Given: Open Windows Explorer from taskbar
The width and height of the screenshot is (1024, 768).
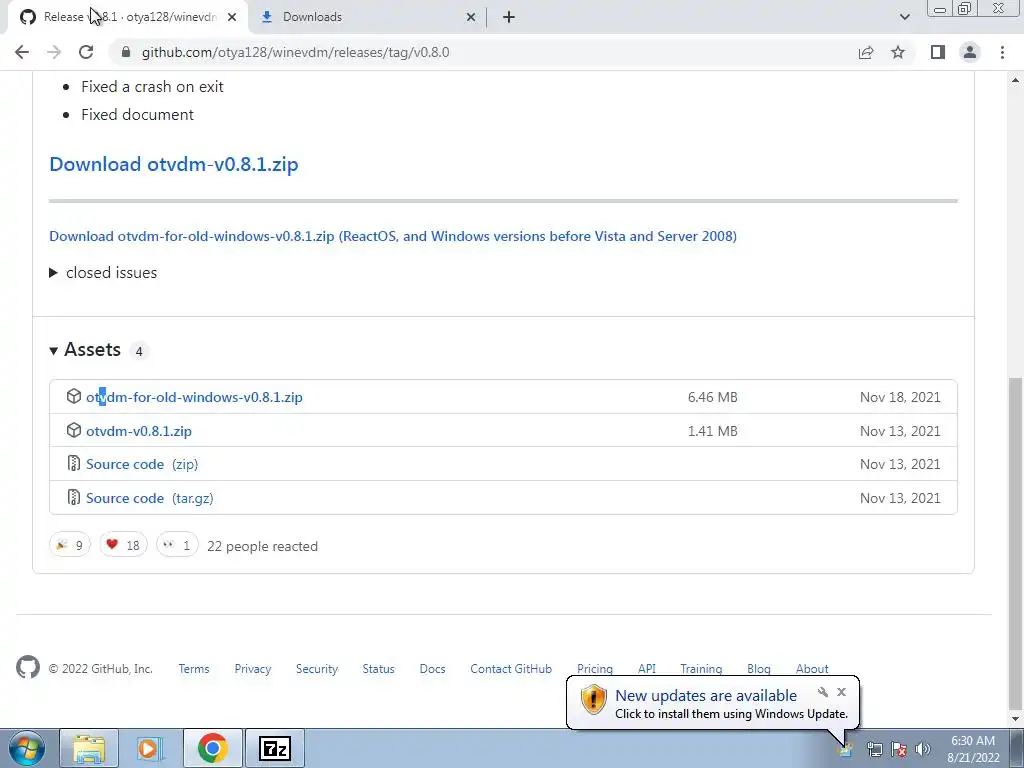Looking at the screenshot, I should 89,749.
